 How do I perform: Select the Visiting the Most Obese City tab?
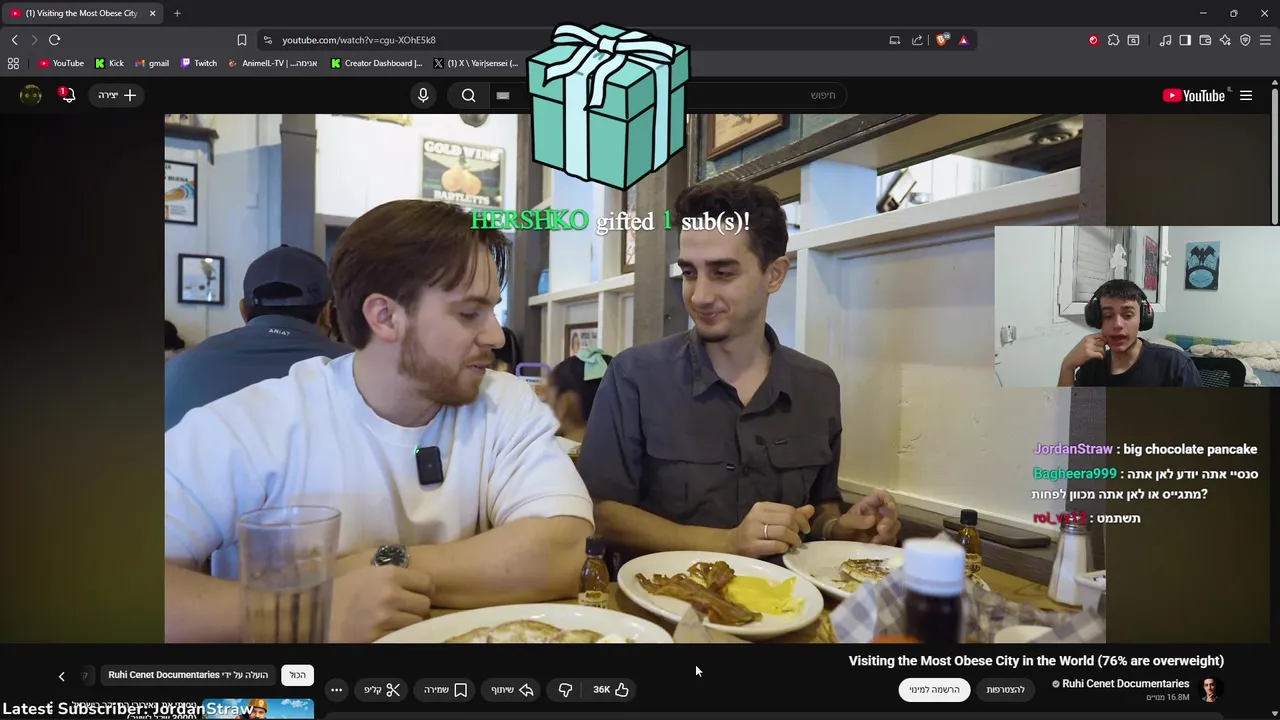click(82, 13)
